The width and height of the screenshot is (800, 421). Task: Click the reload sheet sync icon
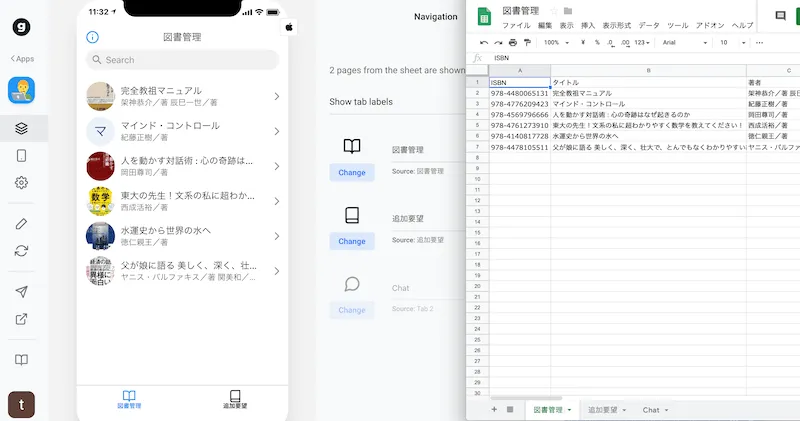[x=21, y=251]
